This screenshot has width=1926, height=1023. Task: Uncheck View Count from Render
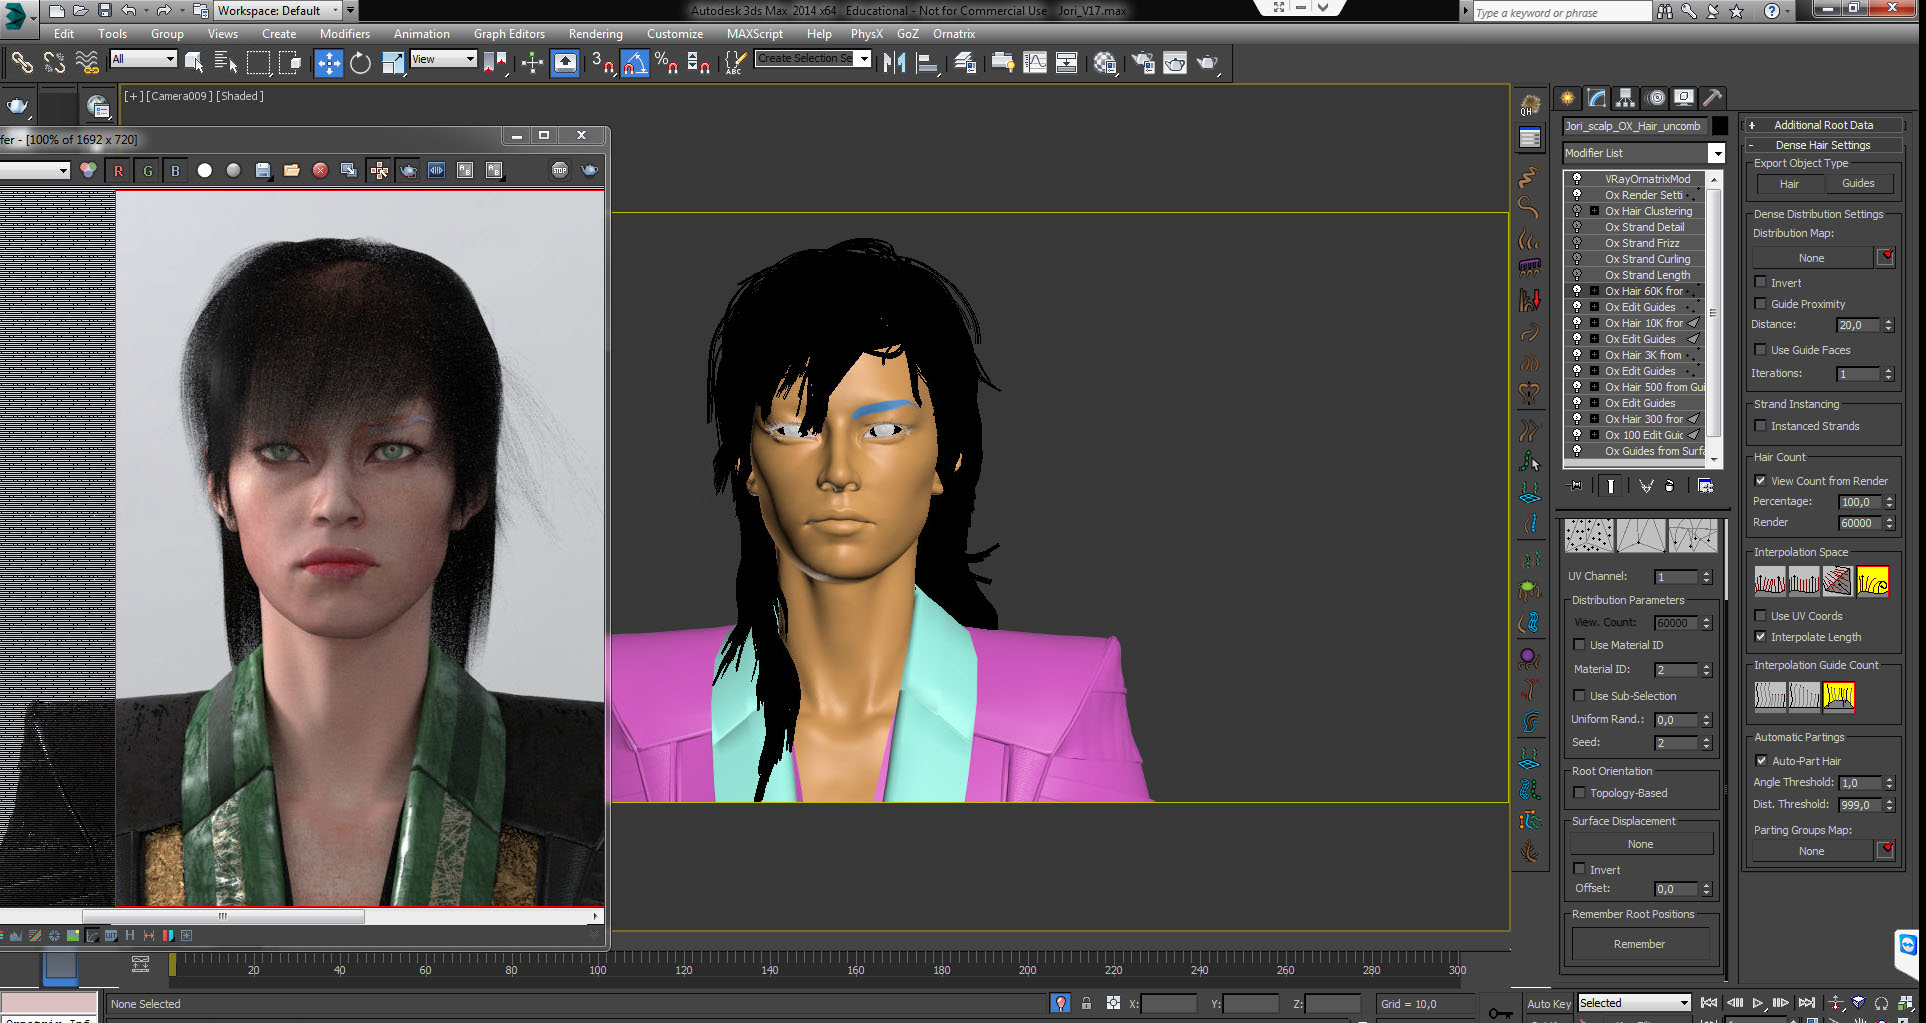pos(1761,481)
